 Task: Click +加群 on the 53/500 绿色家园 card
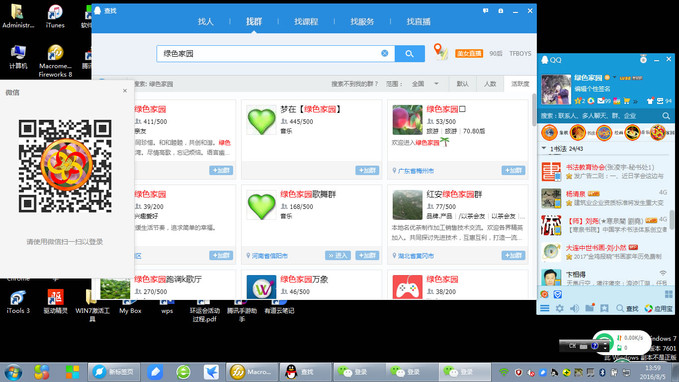(514, 170)
